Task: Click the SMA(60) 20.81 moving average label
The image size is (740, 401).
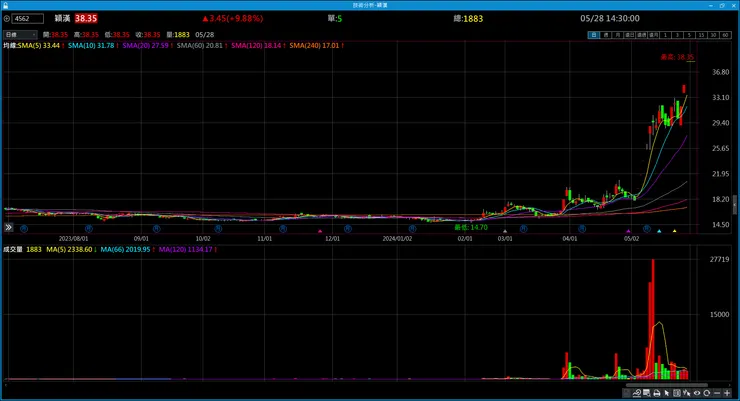Action: coord(202,45)
